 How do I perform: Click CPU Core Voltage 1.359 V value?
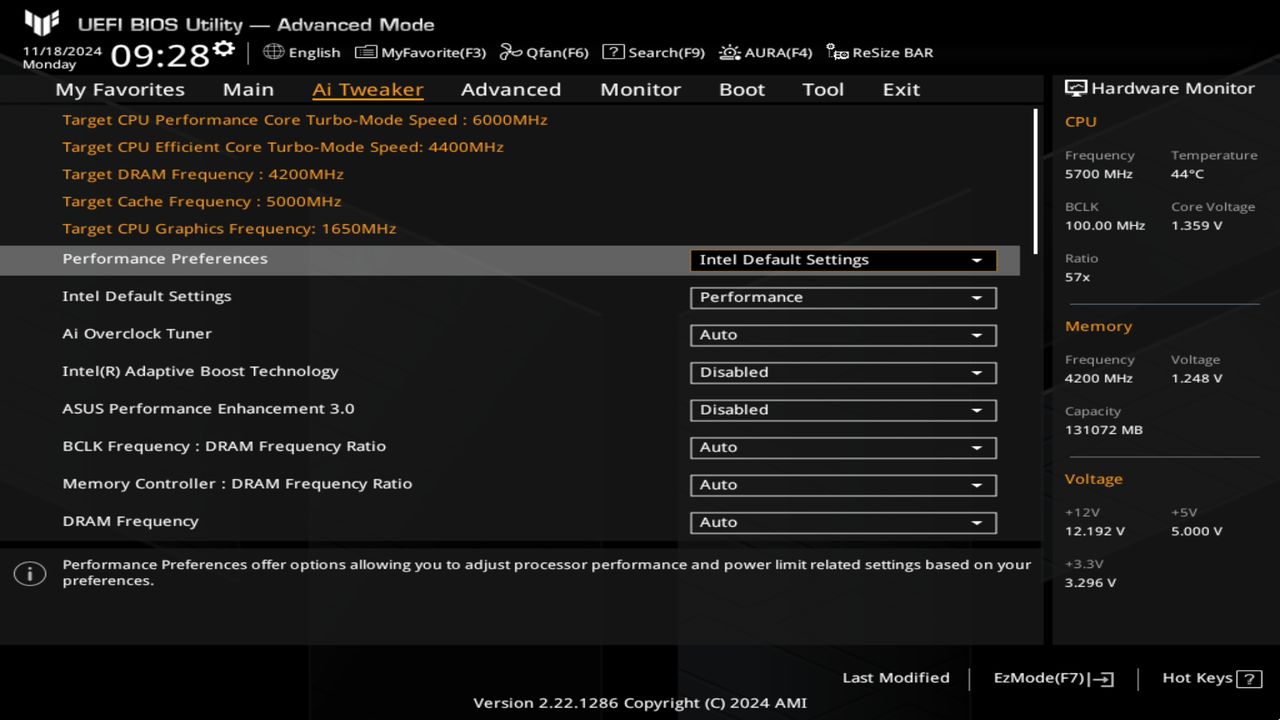(1196, 225)
